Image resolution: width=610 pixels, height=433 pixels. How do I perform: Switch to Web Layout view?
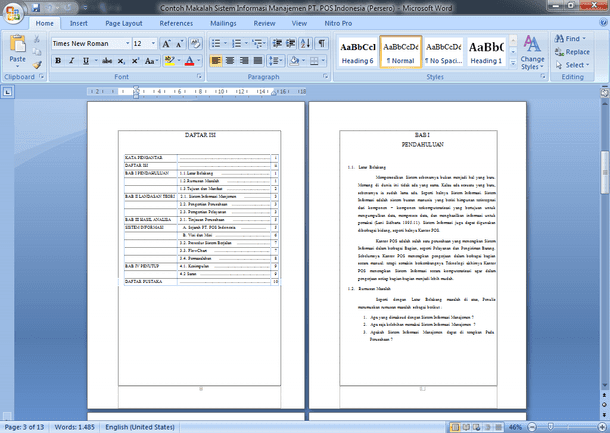[477, 427]
